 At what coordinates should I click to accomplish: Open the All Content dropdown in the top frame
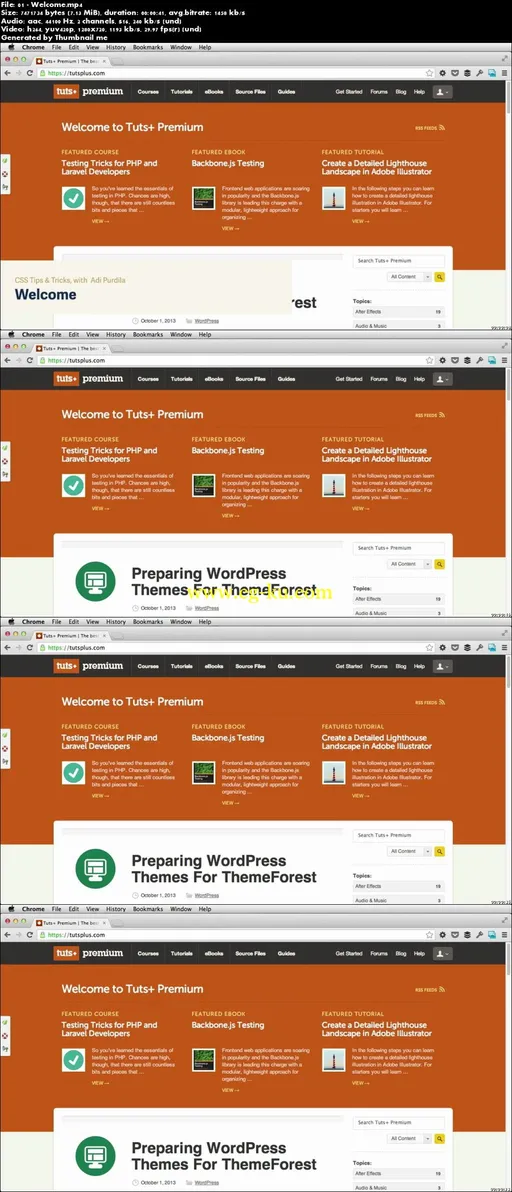tap(409, 277)
